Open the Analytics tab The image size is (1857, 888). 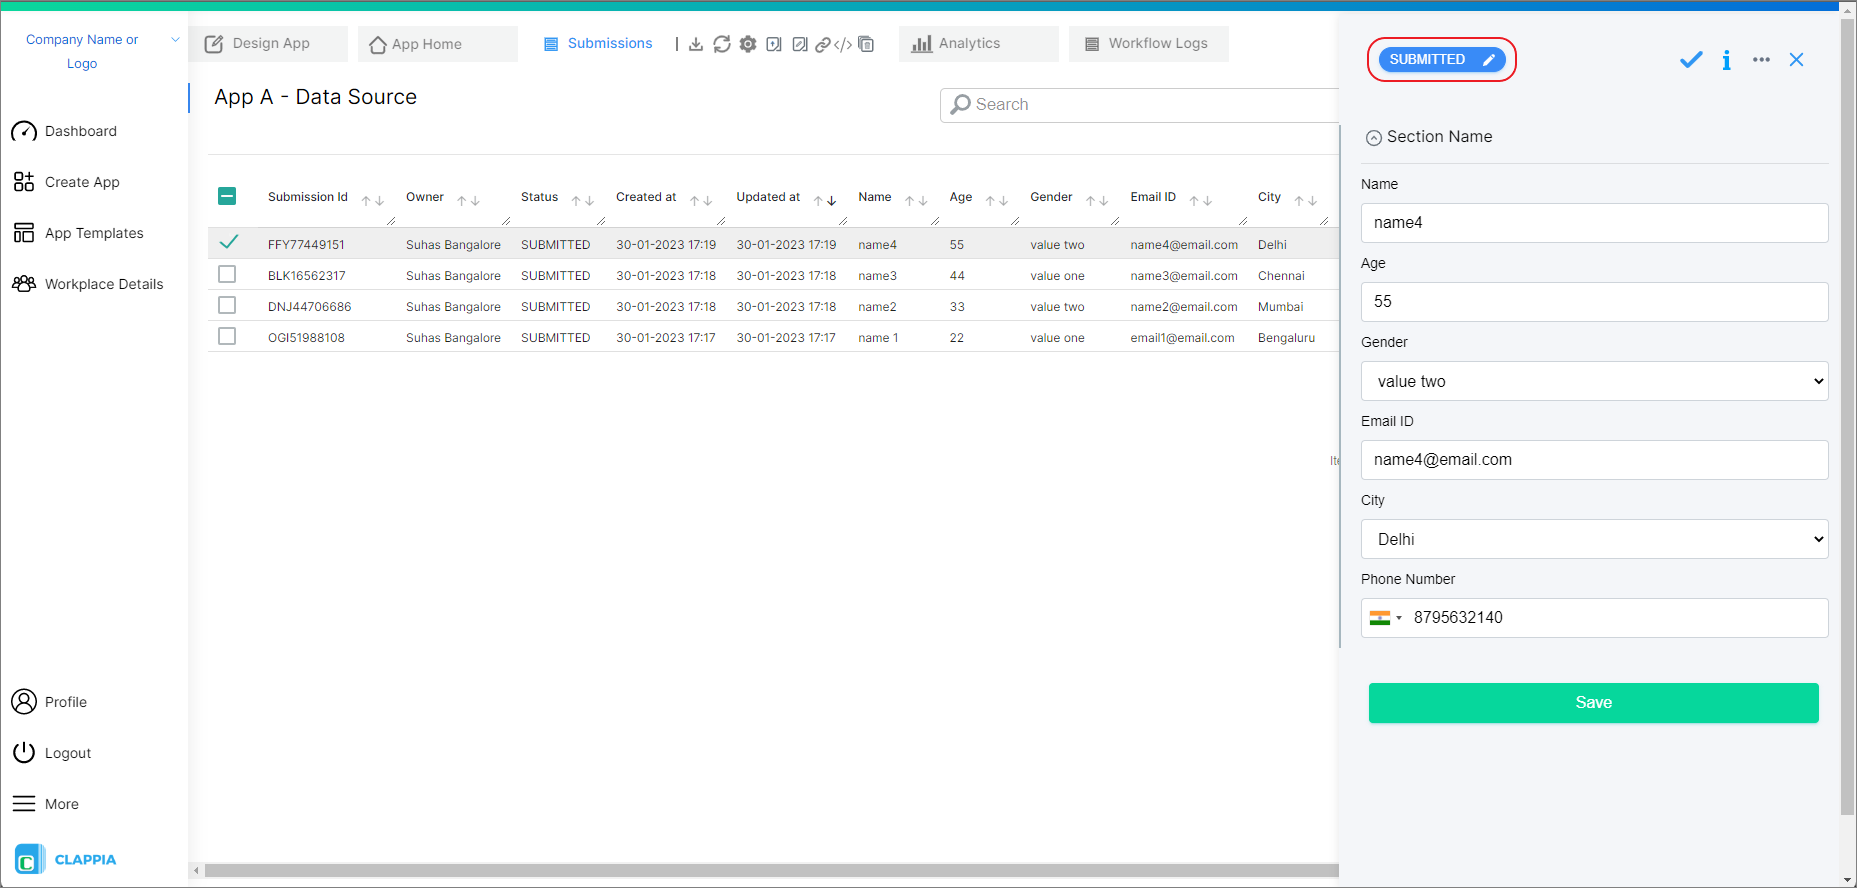pos(978,44)
